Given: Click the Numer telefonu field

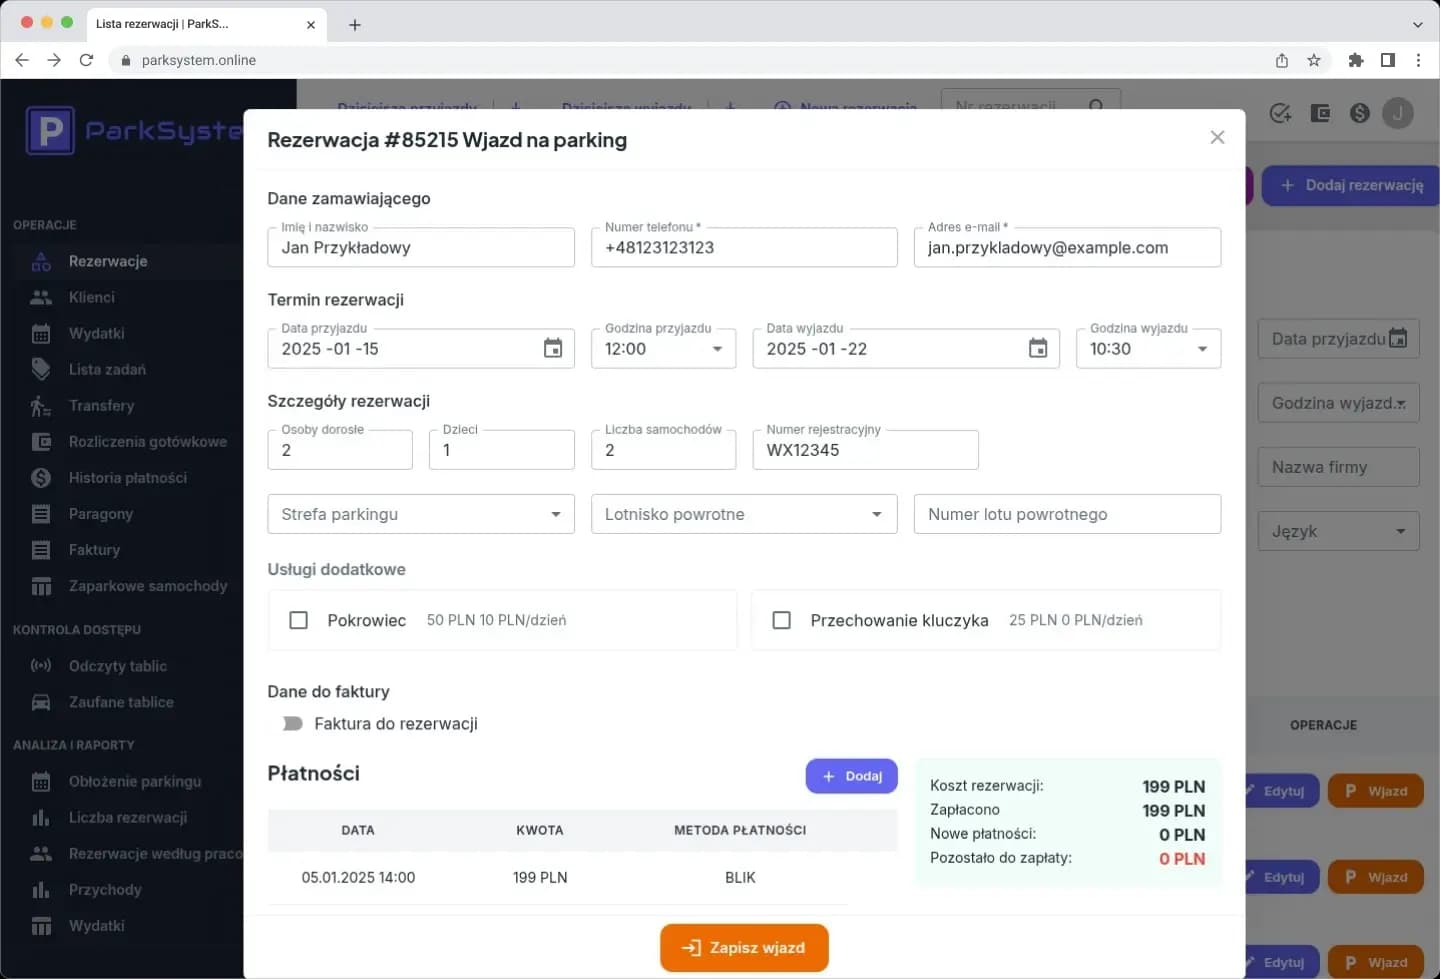Looking at the screenshot, I should 744,247.
